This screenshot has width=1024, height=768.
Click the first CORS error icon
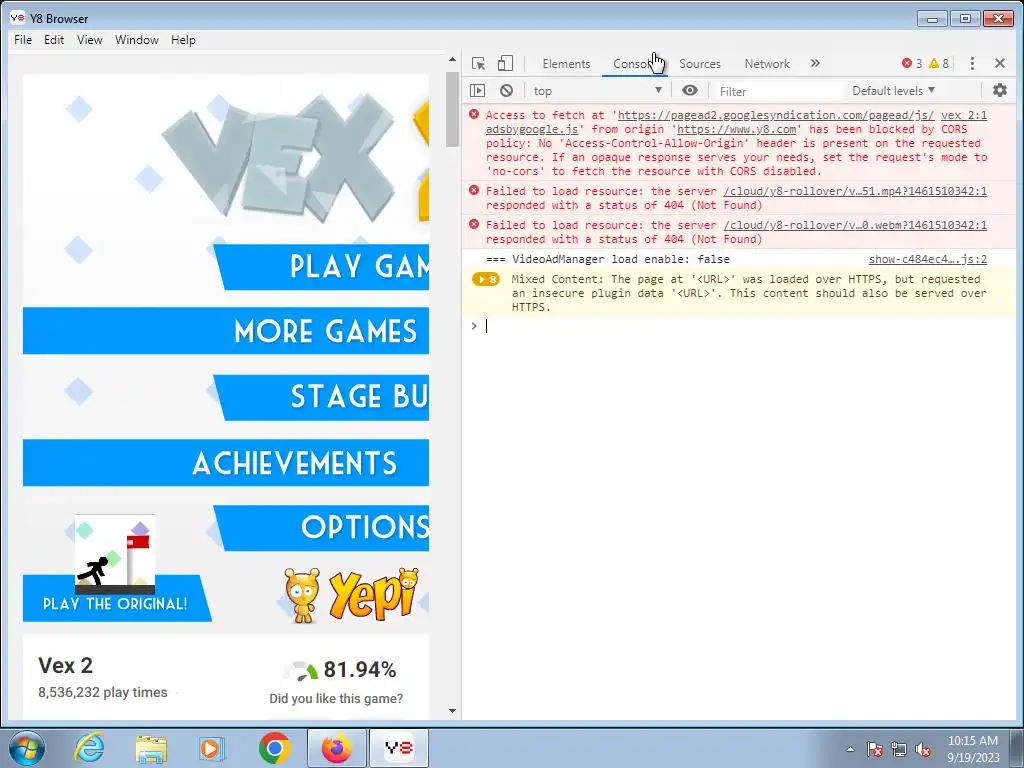click(474, 115)
